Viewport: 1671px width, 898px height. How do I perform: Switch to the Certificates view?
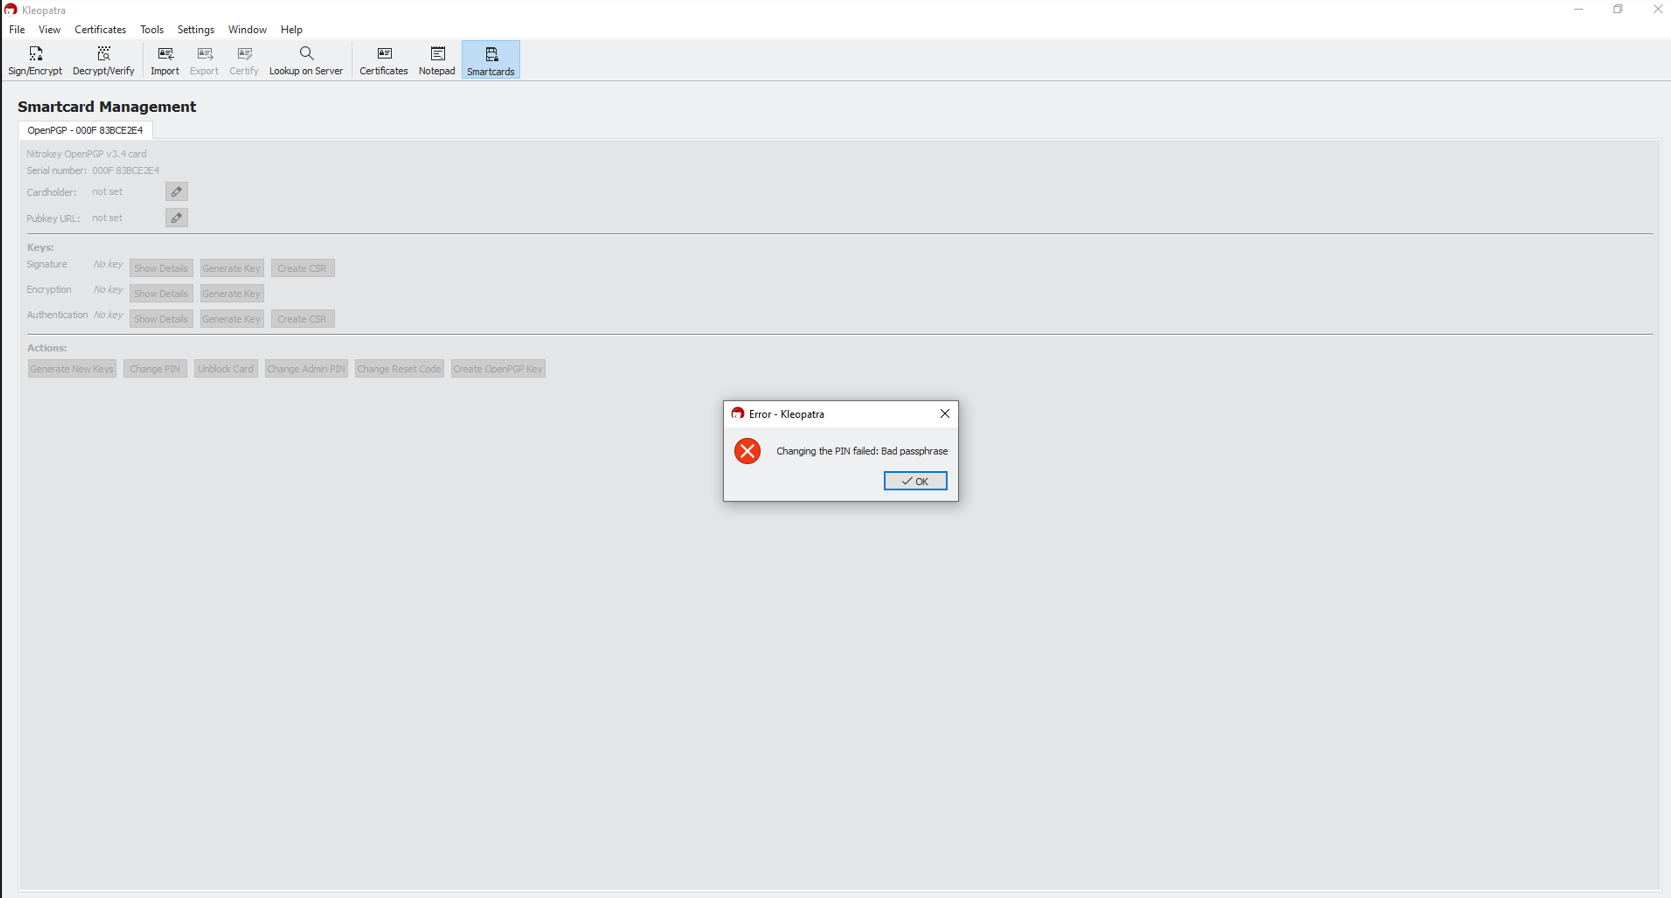pyautogui.click(x=384, y=60)
